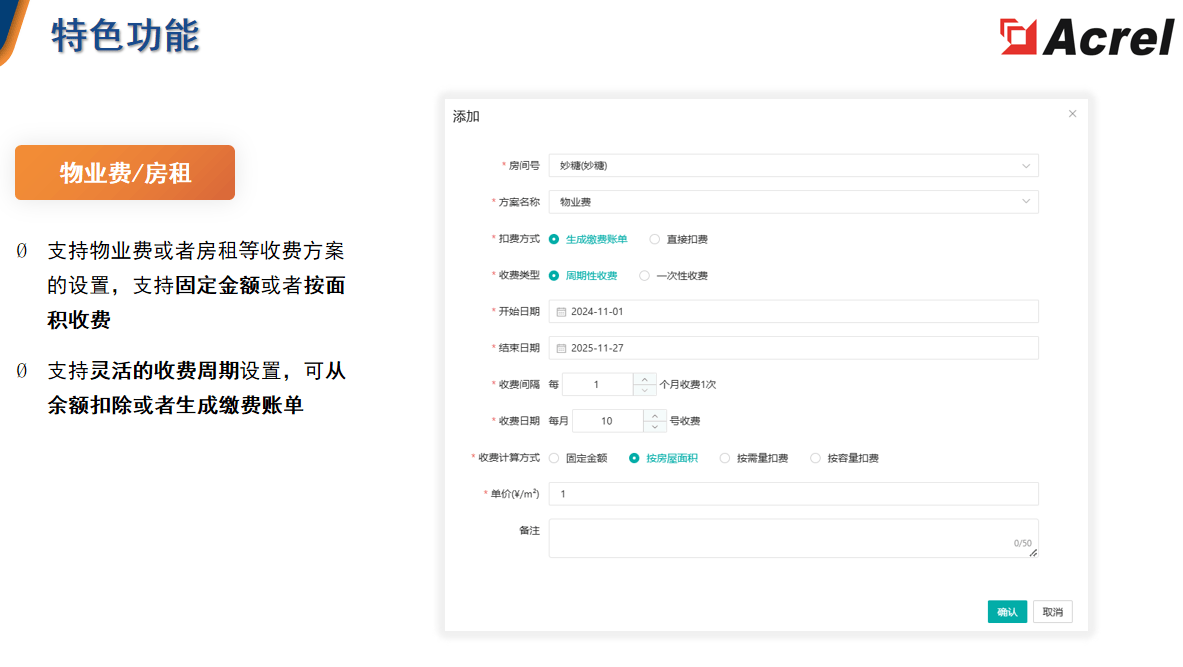Click the 物业费/房租 orange label
Screen dimensions: 1183x667
click(x=125, y=173)
